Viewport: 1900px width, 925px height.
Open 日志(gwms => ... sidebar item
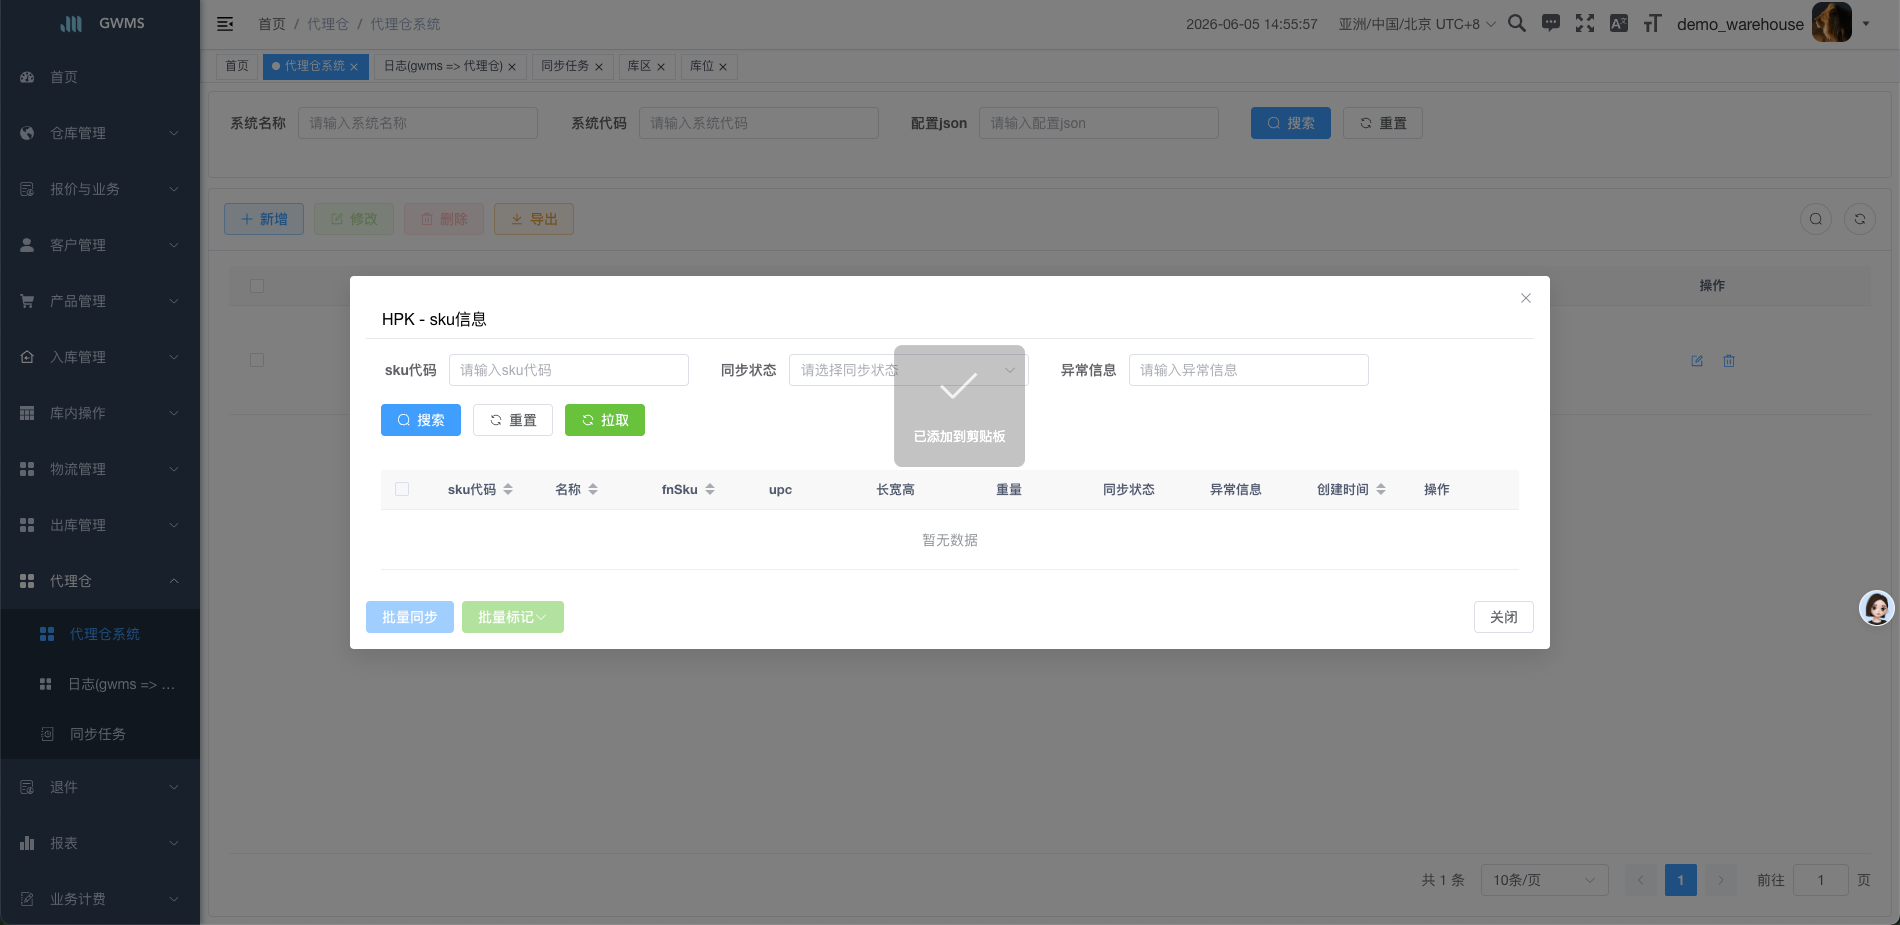point(100,684)
